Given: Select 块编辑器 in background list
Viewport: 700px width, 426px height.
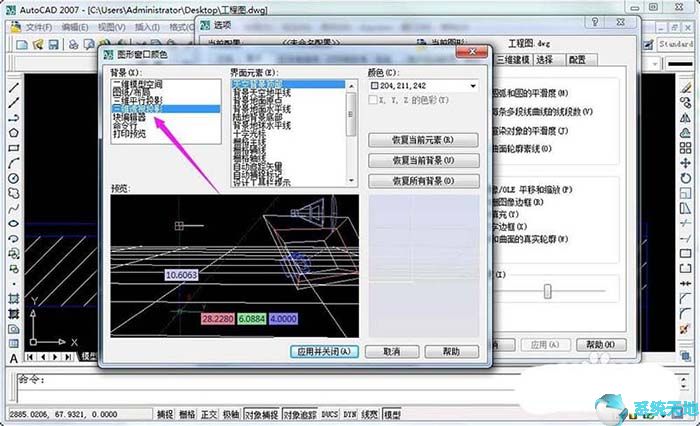Looking at the screenshot, I should [129, 117].
